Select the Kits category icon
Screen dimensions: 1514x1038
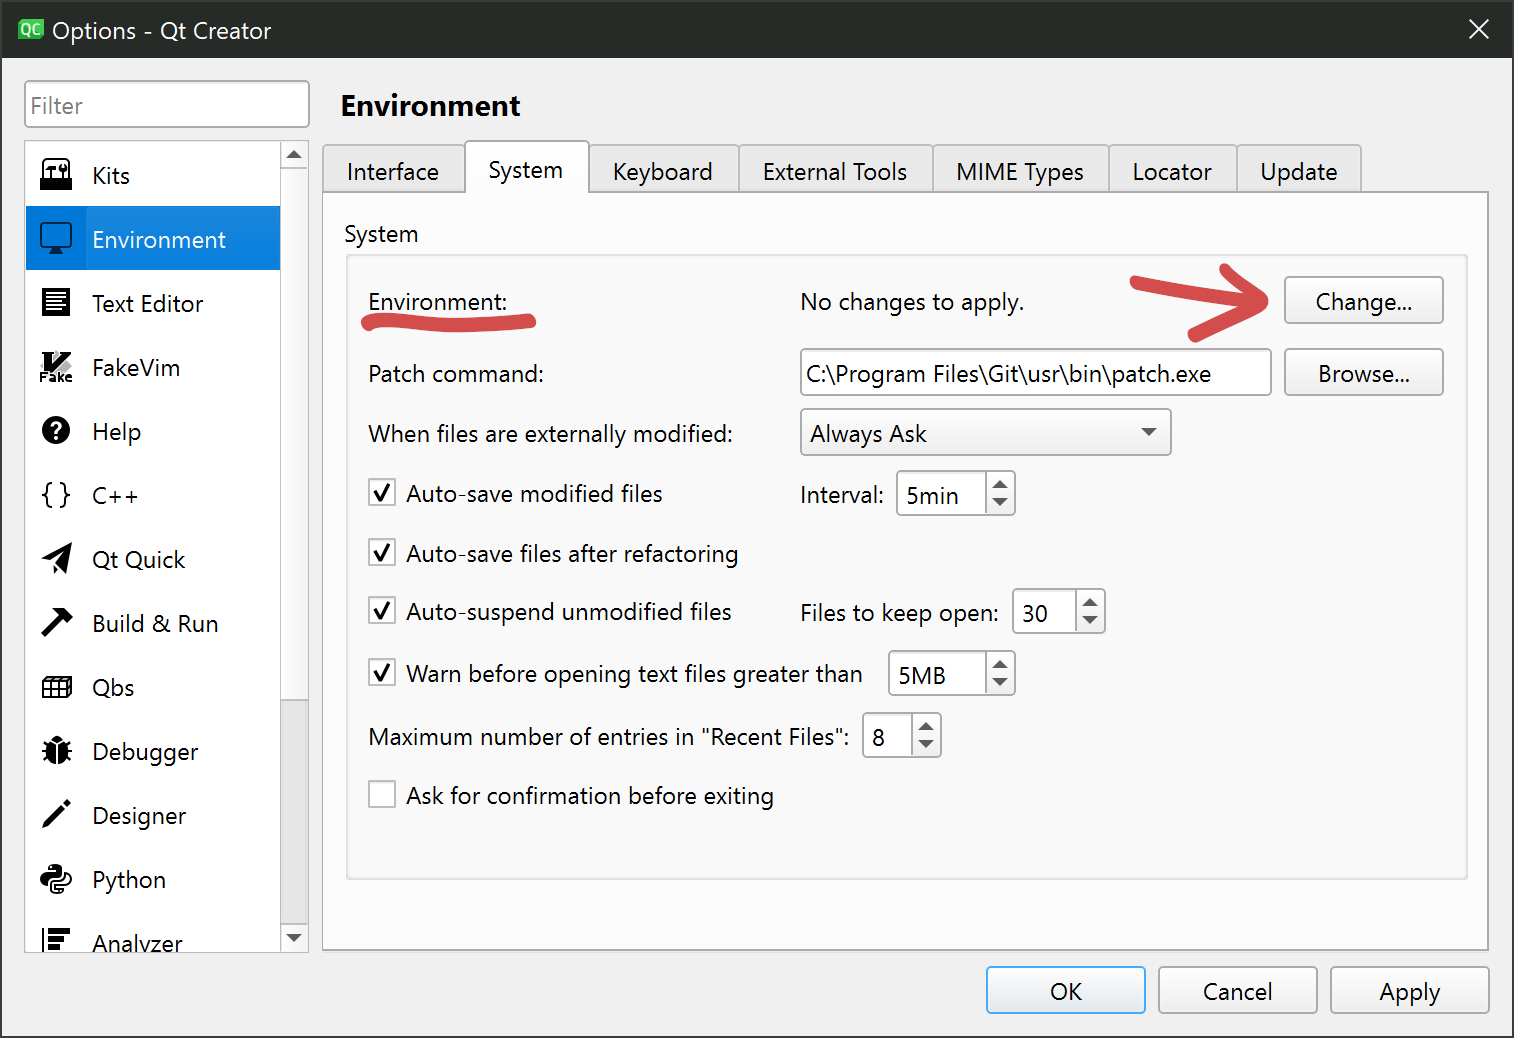click(x=56, y=175)
